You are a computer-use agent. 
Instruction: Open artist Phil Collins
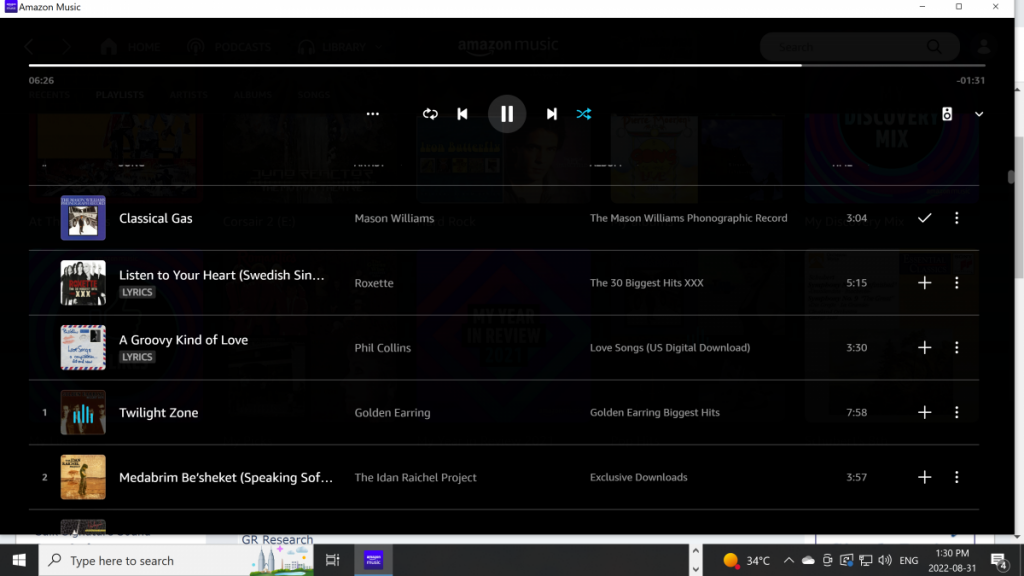click(382, 347)
